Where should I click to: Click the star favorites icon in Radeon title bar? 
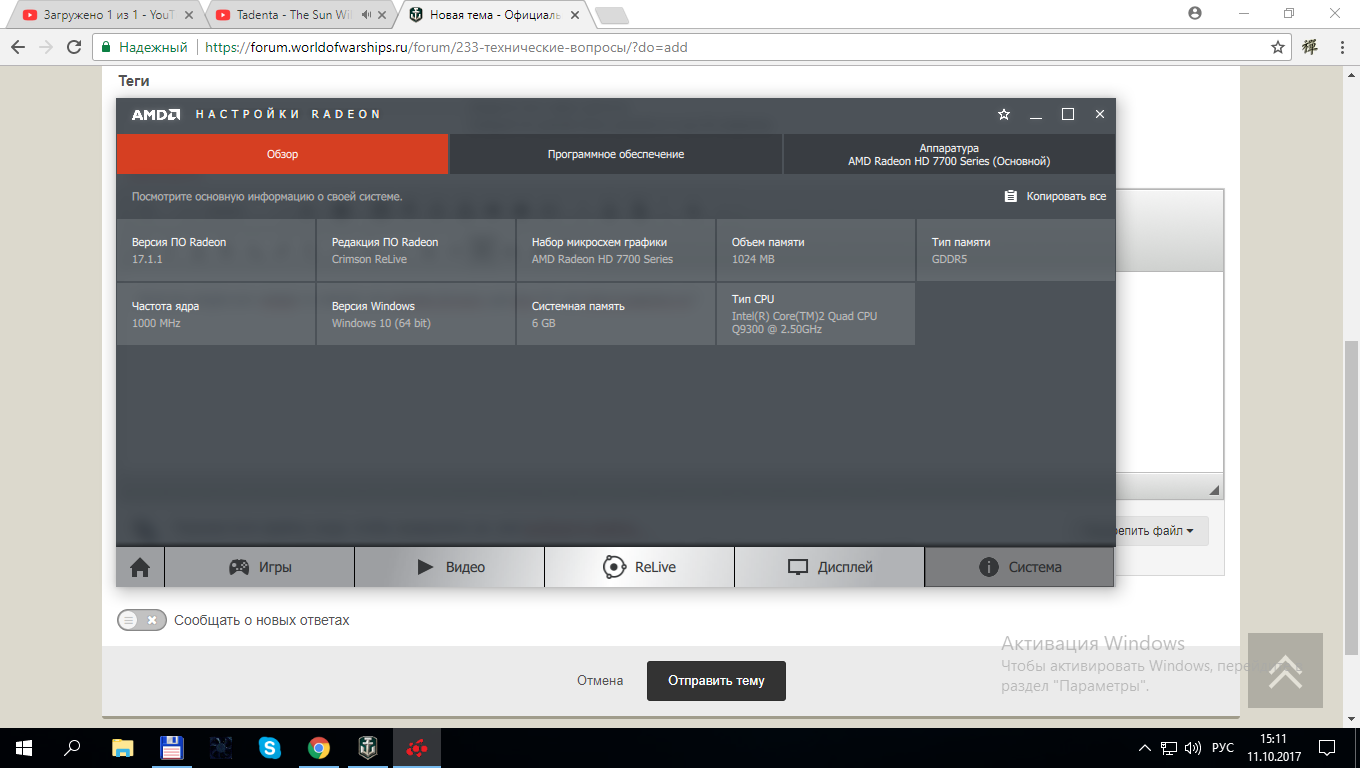pos(1004,115)
